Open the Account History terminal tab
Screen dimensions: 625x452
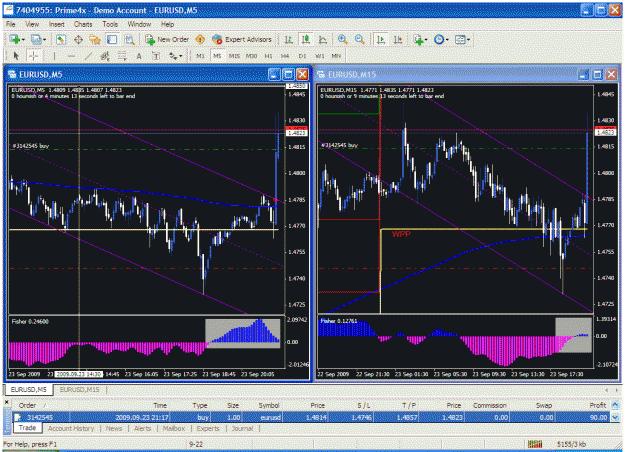point(71,428)
